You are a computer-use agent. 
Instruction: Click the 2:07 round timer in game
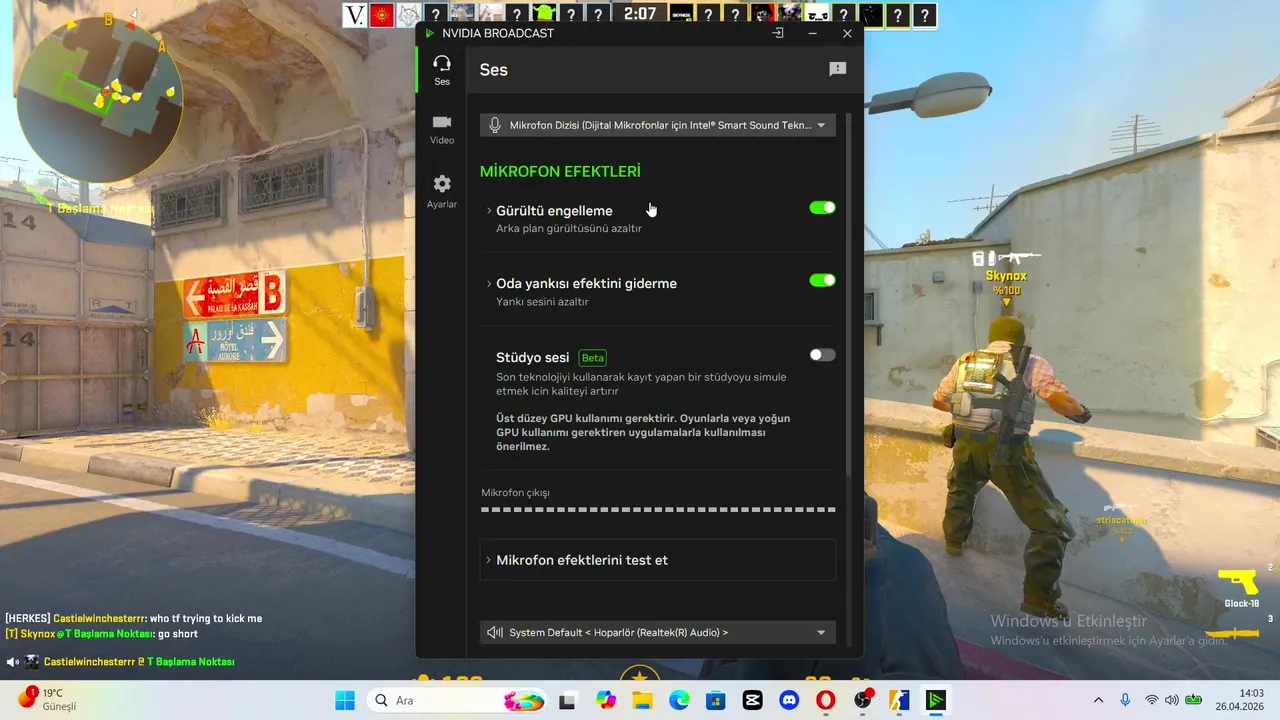point(640,14)
